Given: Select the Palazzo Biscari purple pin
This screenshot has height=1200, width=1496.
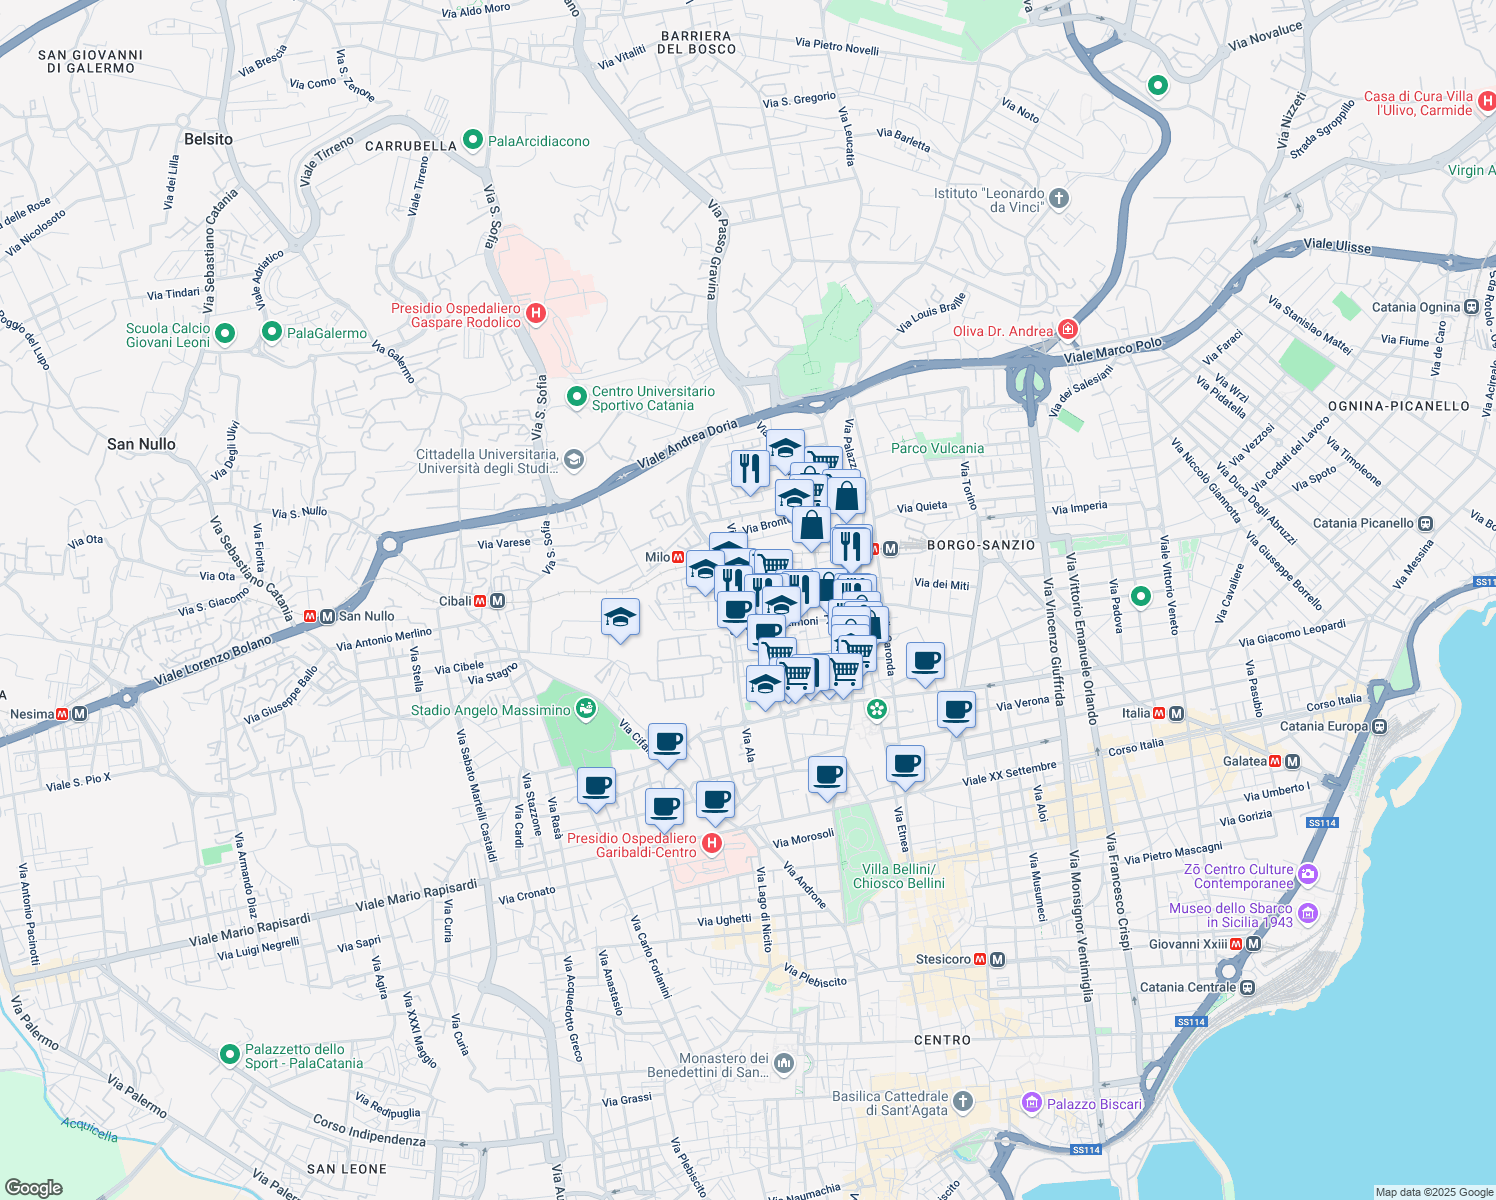Looking at the screenshot, I should (1032, 1103).
